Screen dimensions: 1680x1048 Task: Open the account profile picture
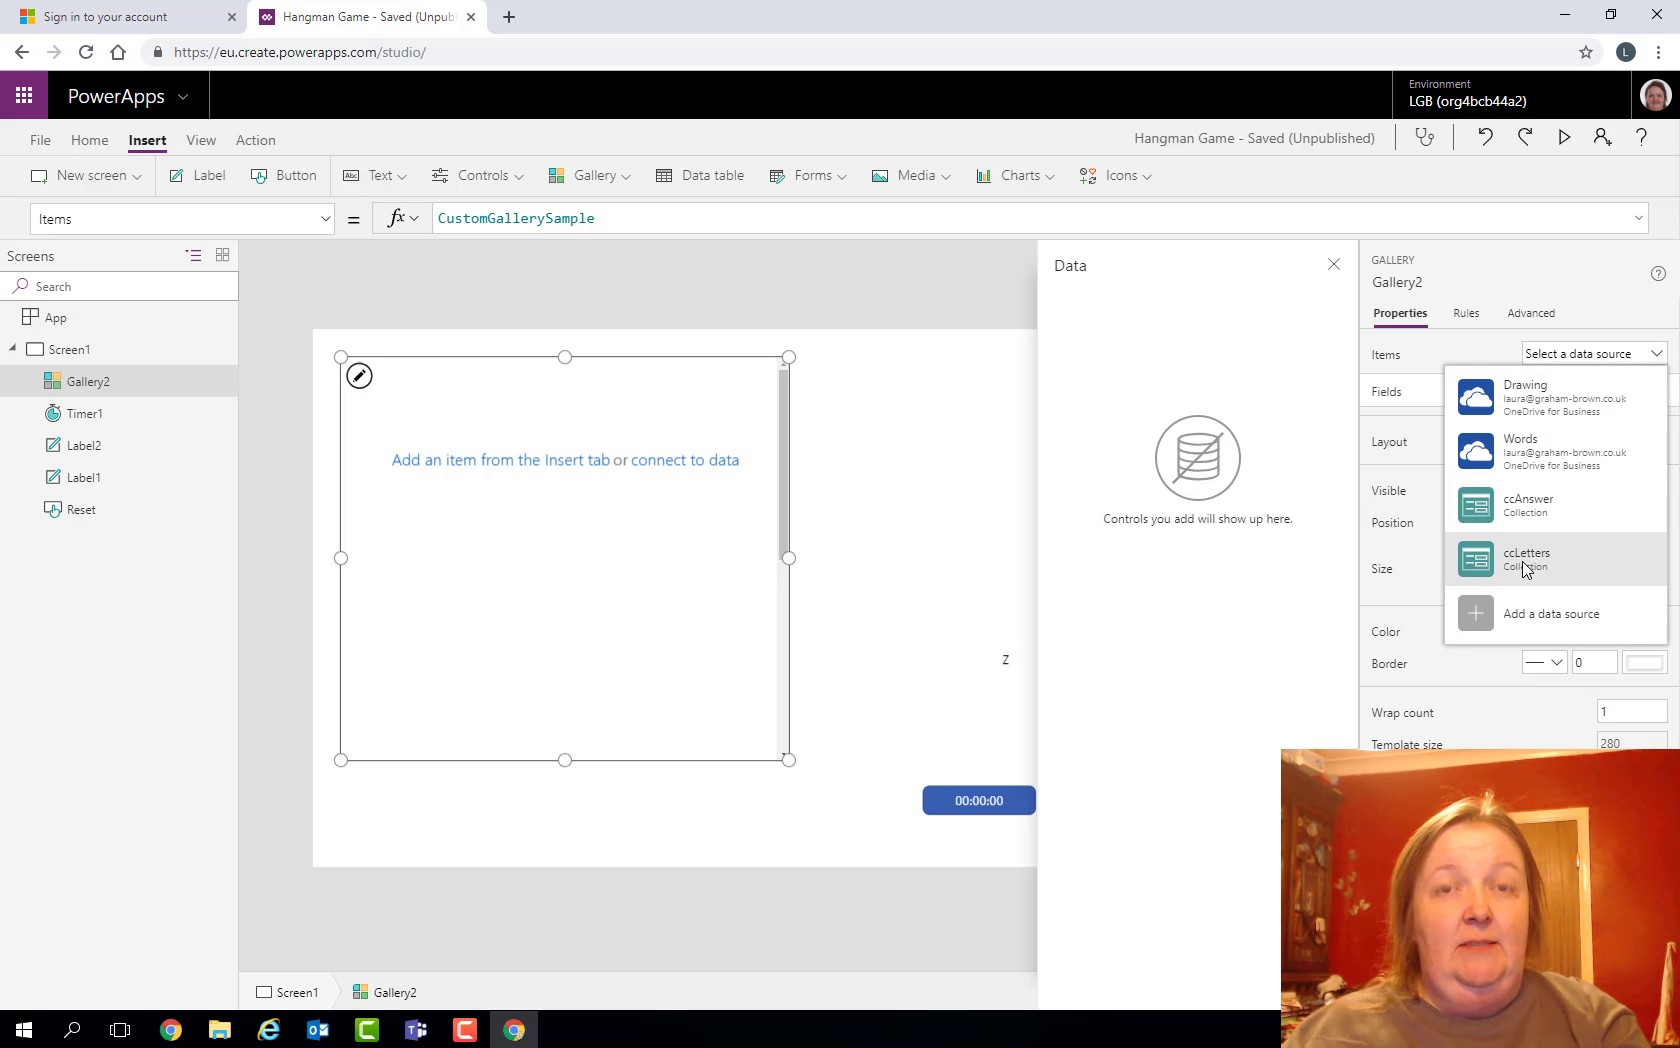pos(1656,96)
